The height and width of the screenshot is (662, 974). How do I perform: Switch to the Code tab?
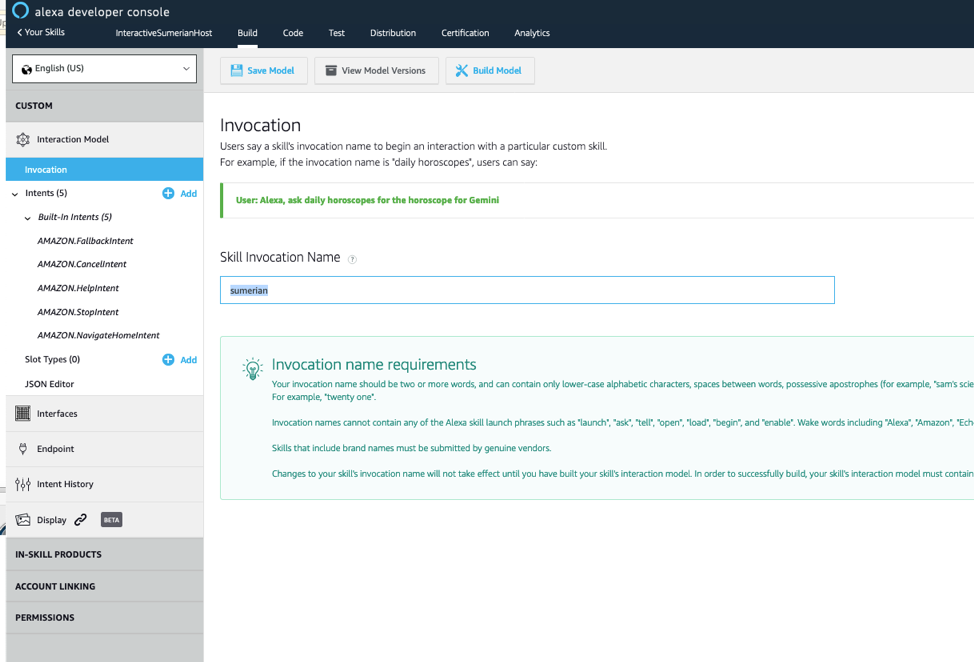293,33
